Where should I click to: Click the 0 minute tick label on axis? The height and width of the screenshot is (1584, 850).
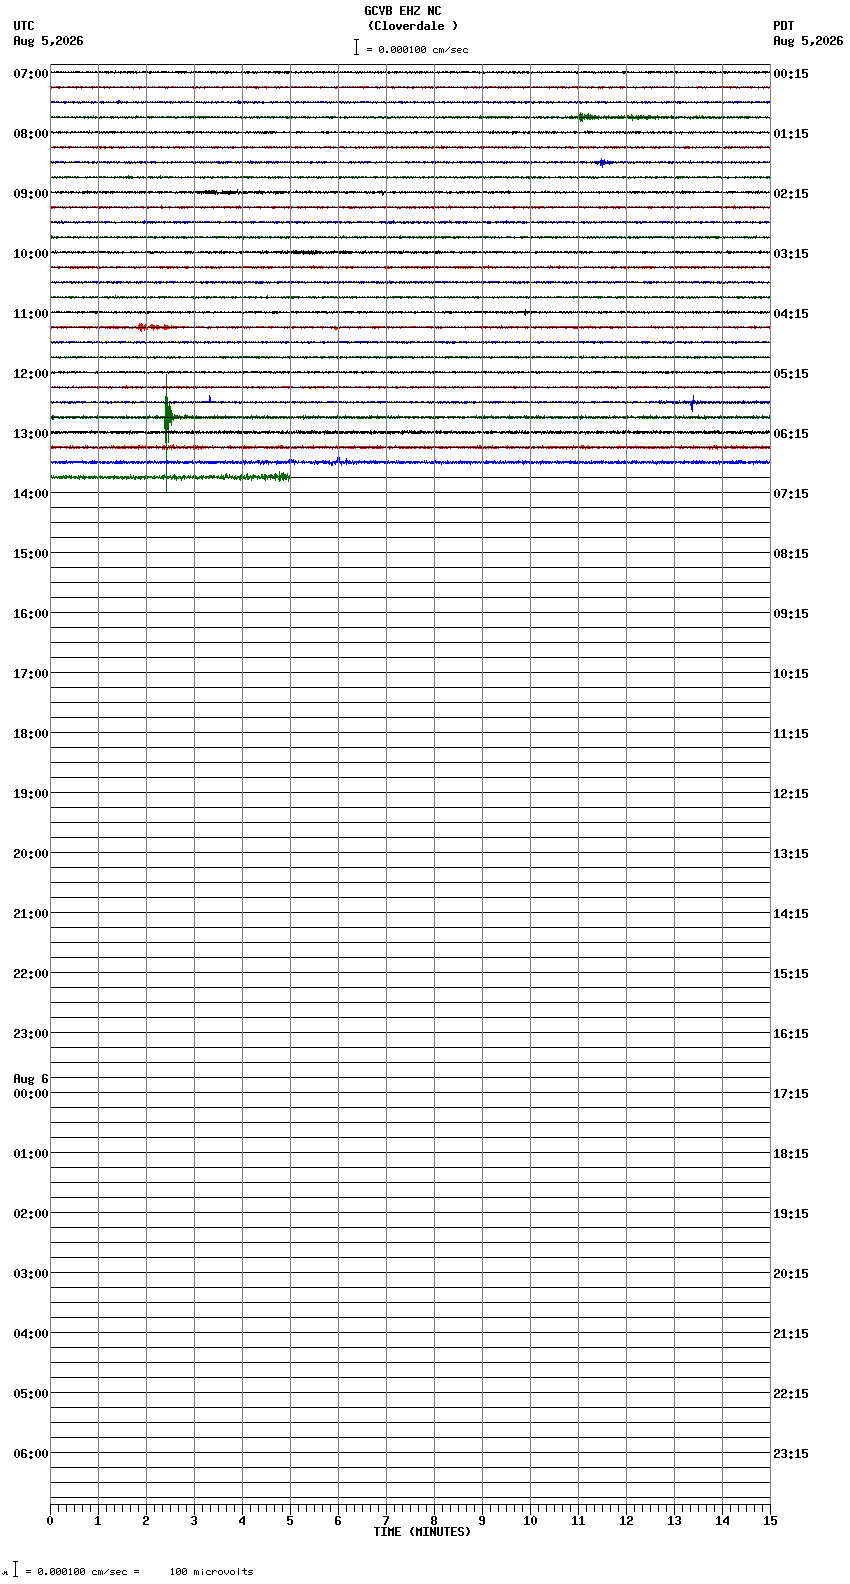[50, 1521]
